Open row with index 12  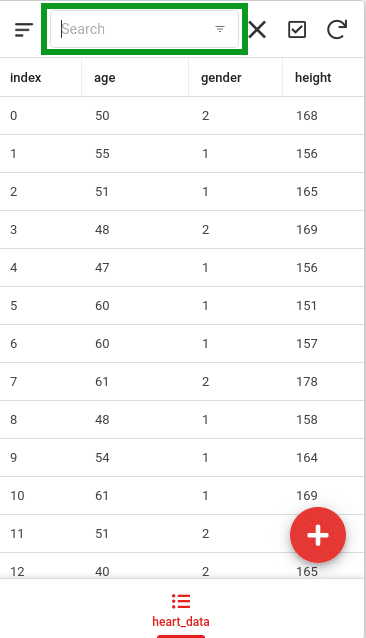coord(182,568)
